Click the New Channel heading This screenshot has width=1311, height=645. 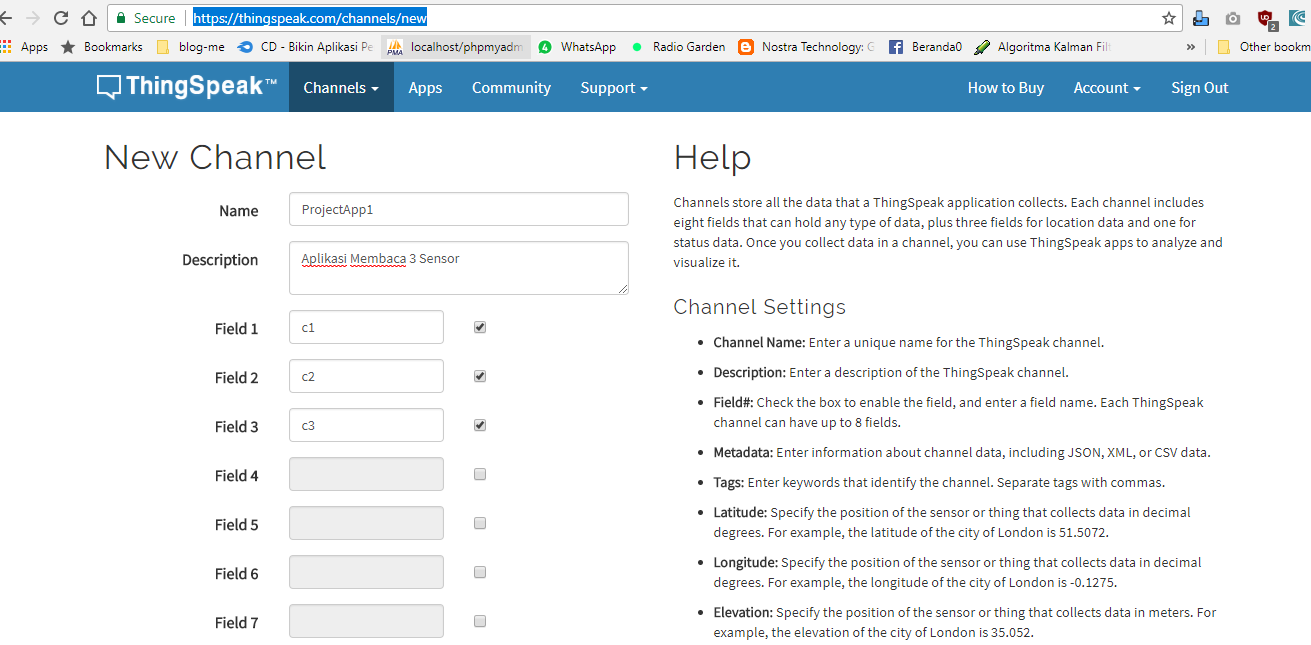click(x=215, y=157)
